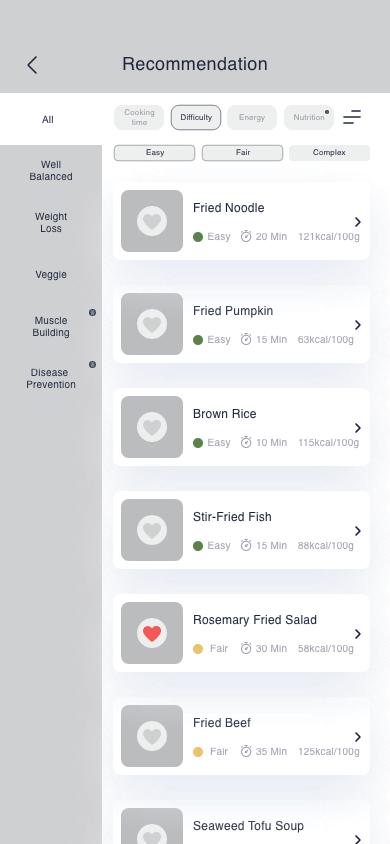The image size is (390, 844).
Task: Open the filter list icon beside Nutrition
Action: (352, 117)
